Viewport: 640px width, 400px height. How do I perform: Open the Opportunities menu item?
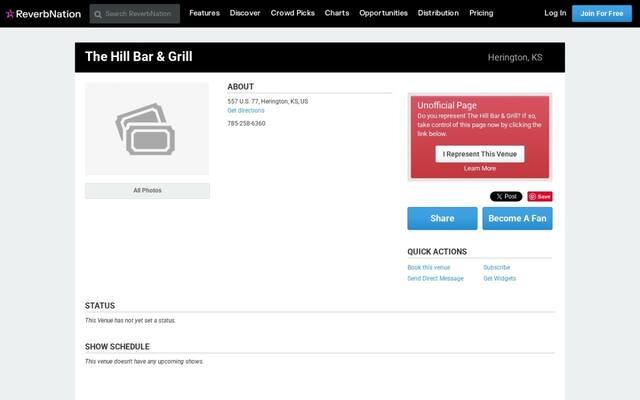point(383,13)
